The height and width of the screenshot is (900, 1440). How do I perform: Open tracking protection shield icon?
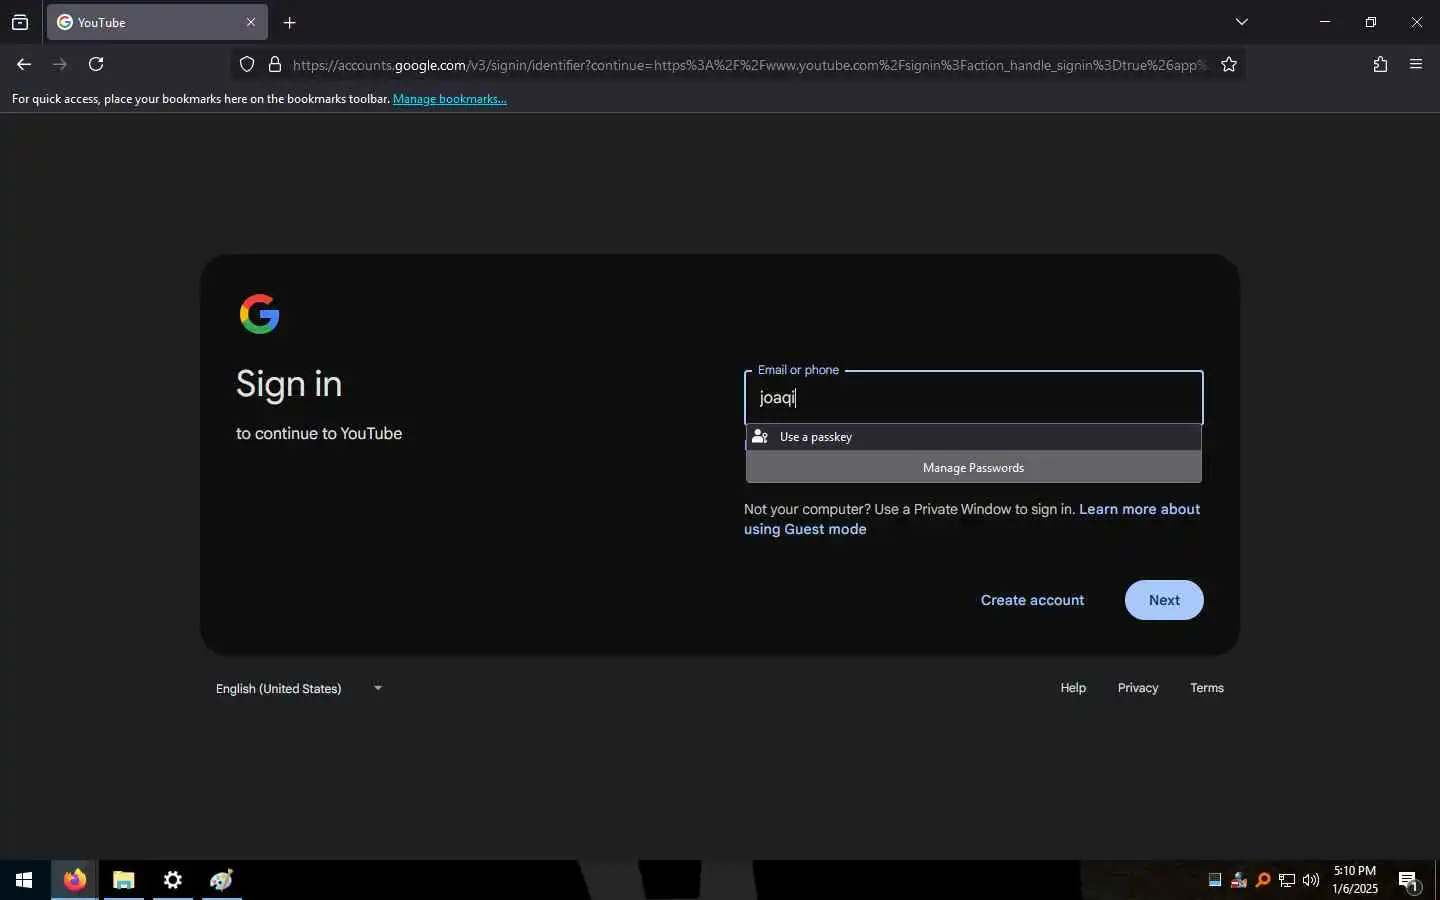click(x=247, y=65)
